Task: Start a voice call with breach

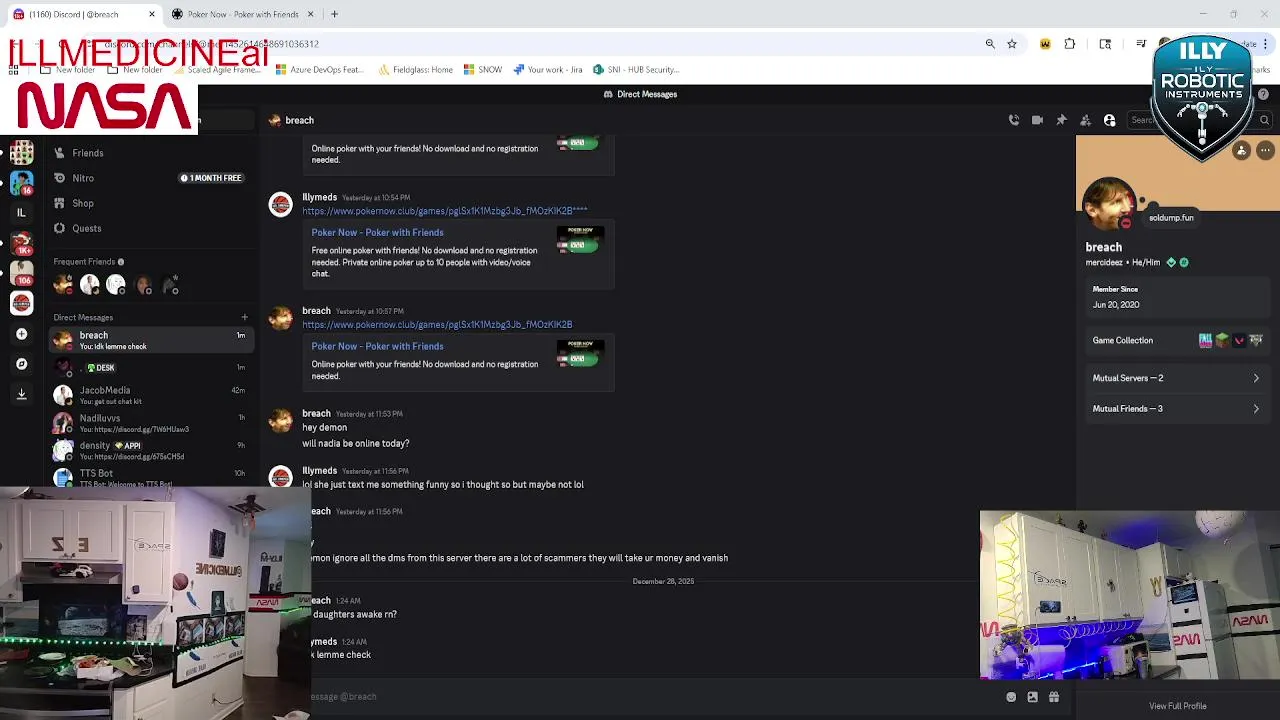Action: 1014,120
